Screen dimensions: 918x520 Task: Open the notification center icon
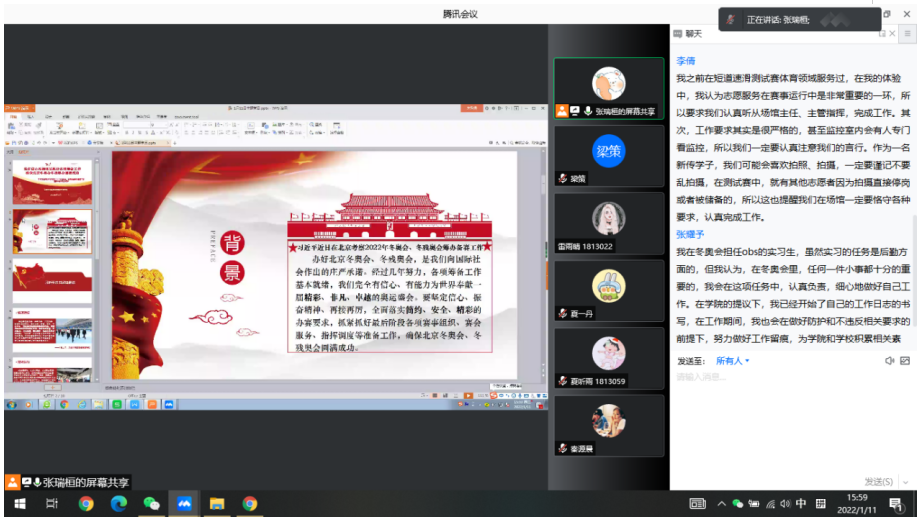tap(896, 504)
